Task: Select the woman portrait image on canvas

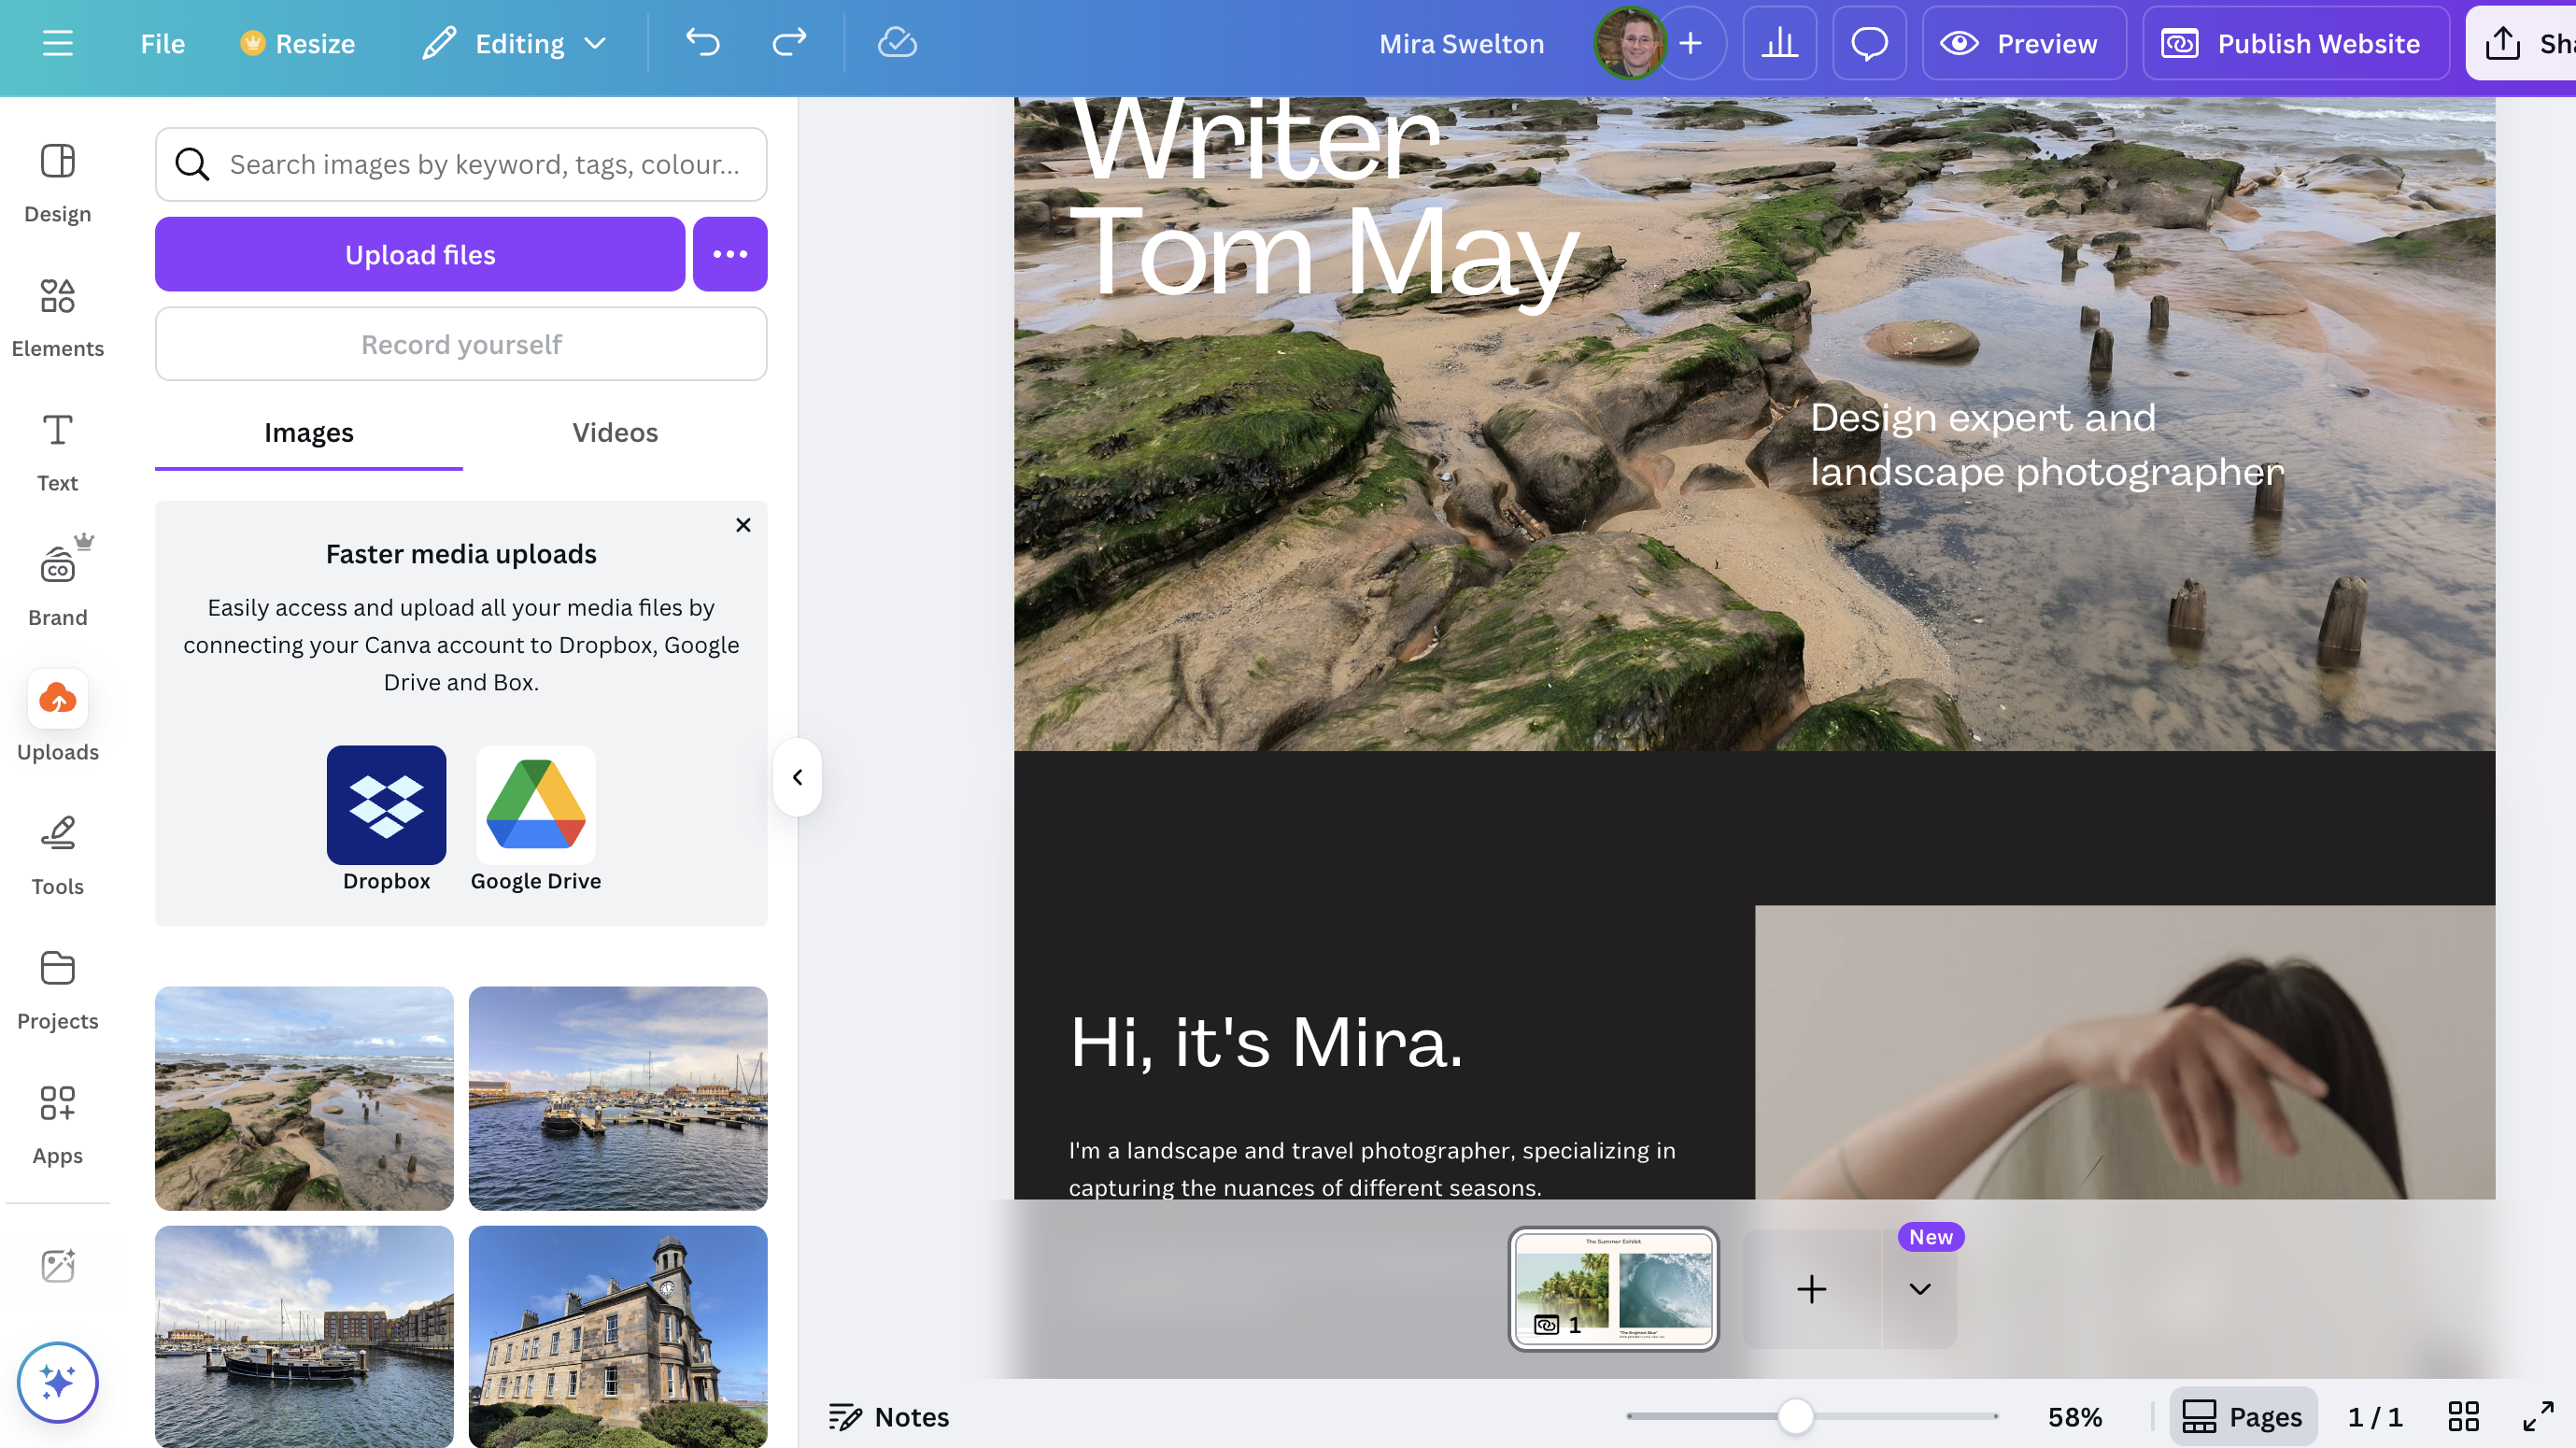Action: pyautogui.click(x=2124, y=1052)
